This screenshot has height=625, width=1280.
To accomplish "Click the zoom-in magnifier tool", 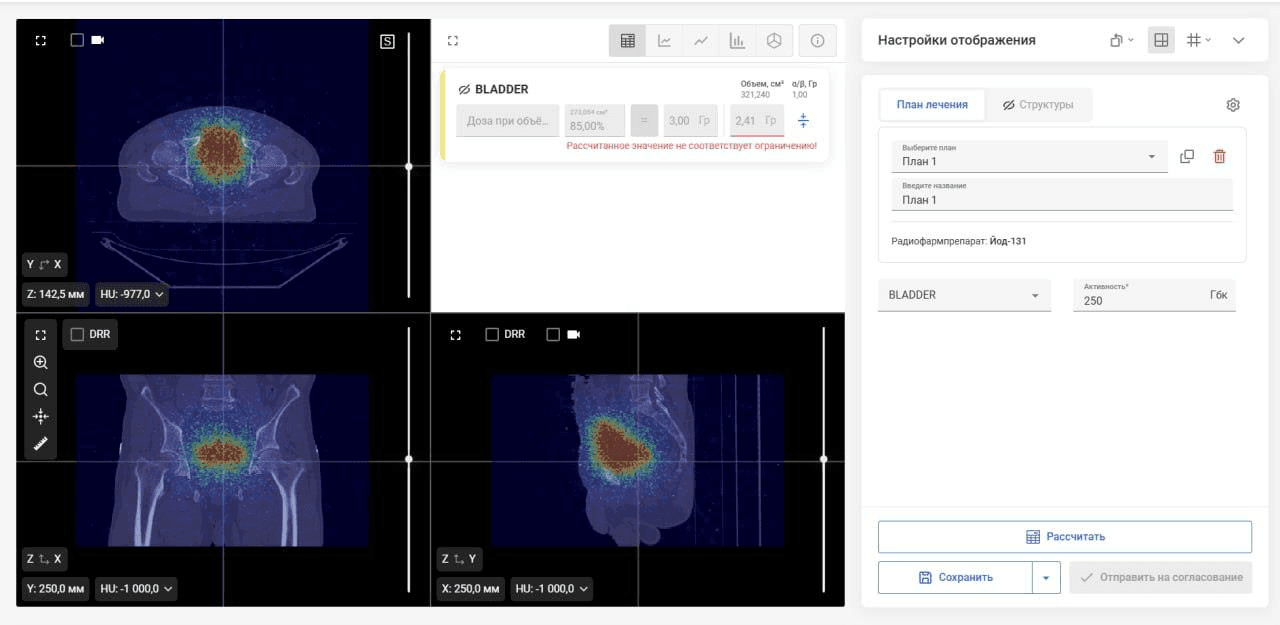I will (41, 363).
